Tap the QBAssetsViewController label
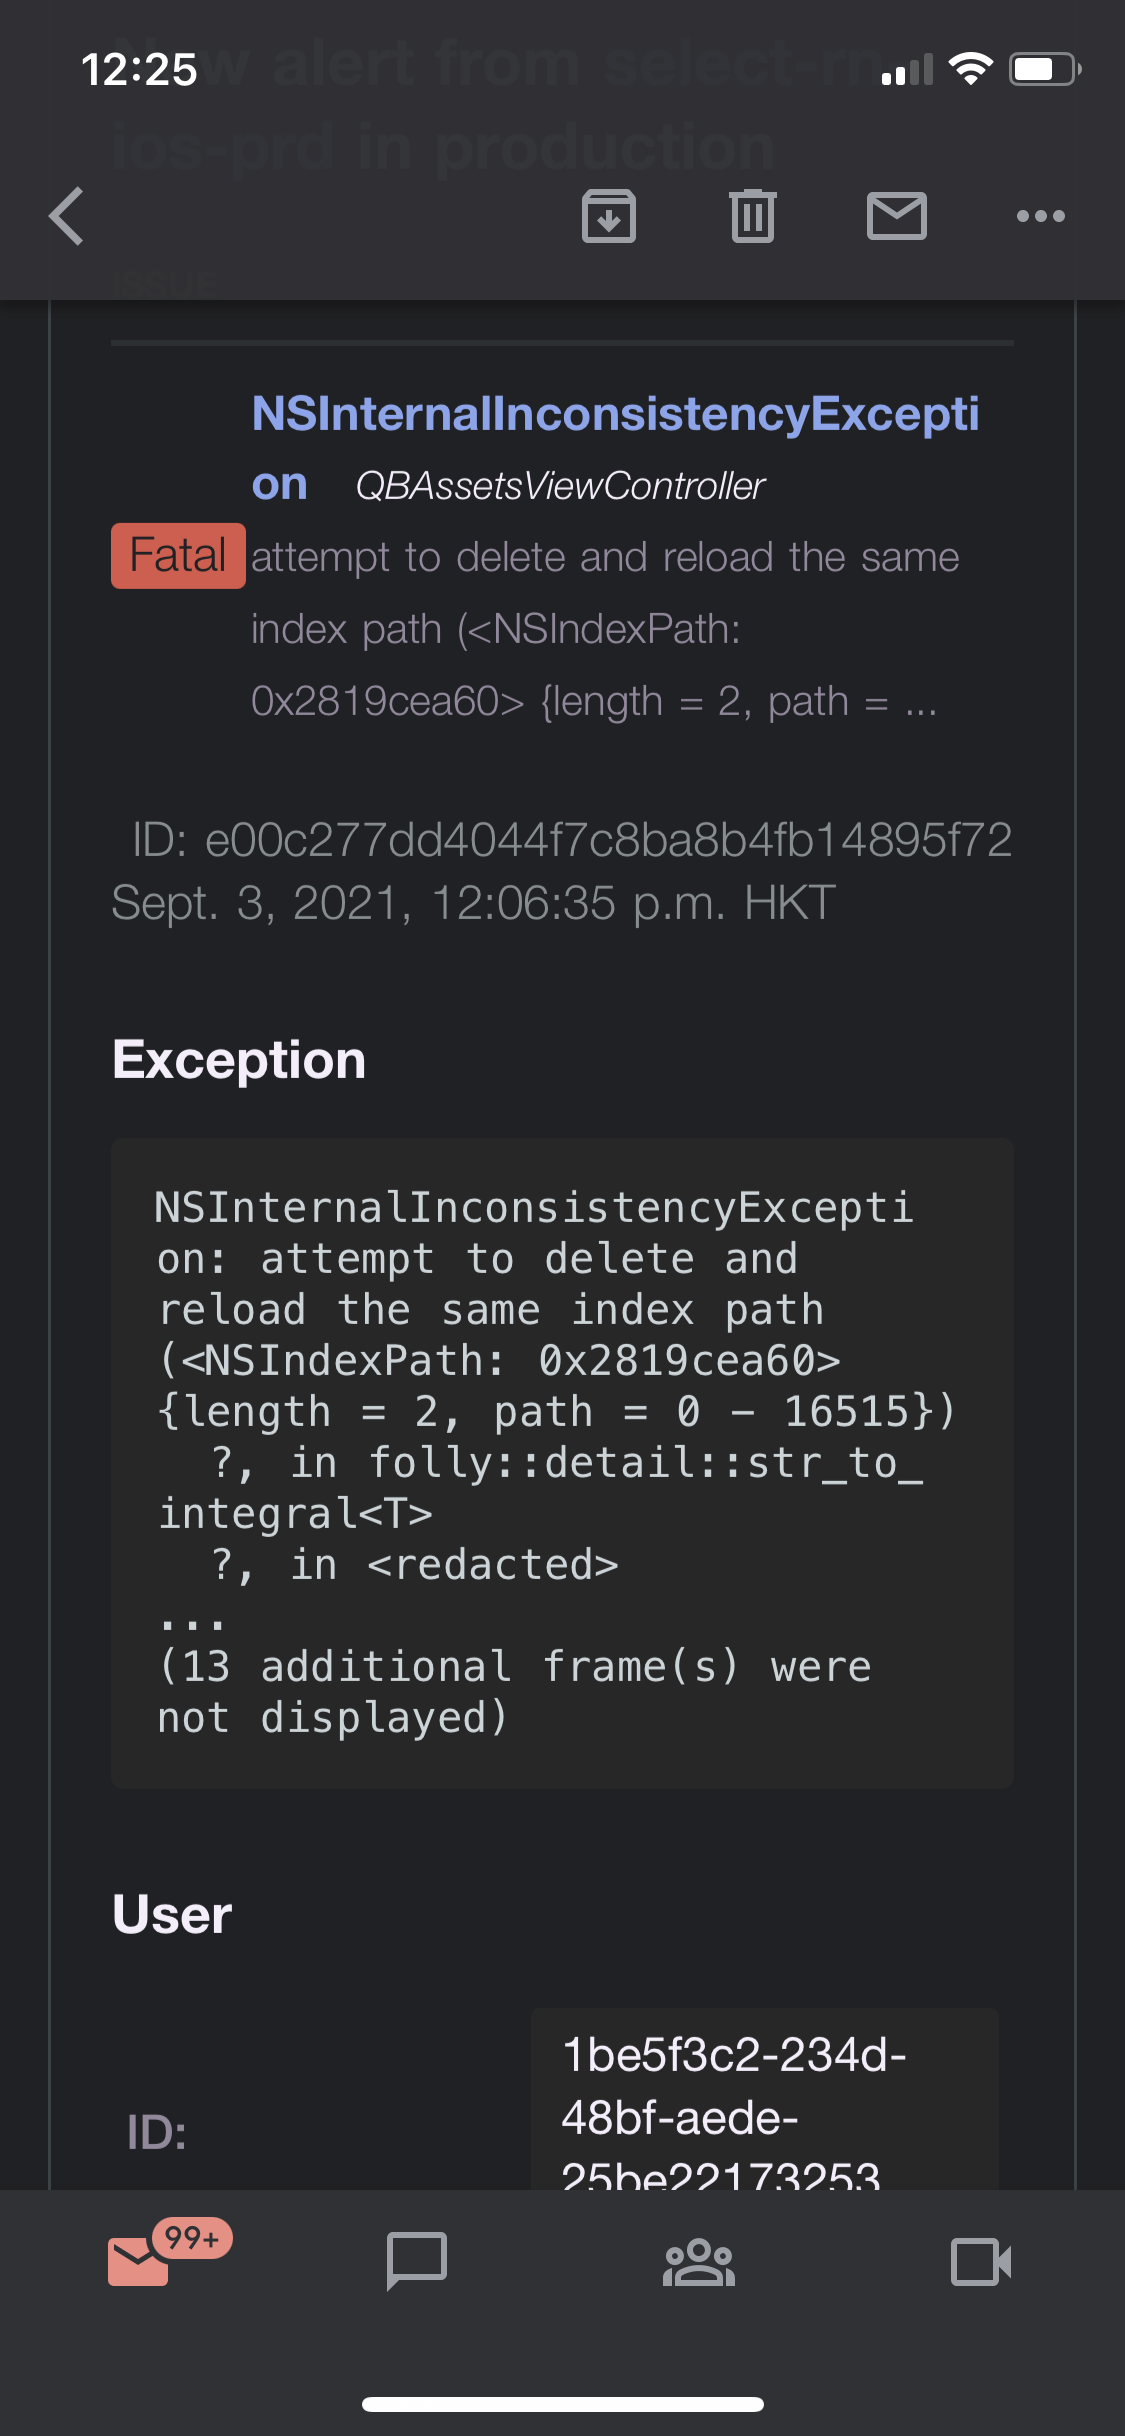1125x2436 pixels. [x=560, y=487]
